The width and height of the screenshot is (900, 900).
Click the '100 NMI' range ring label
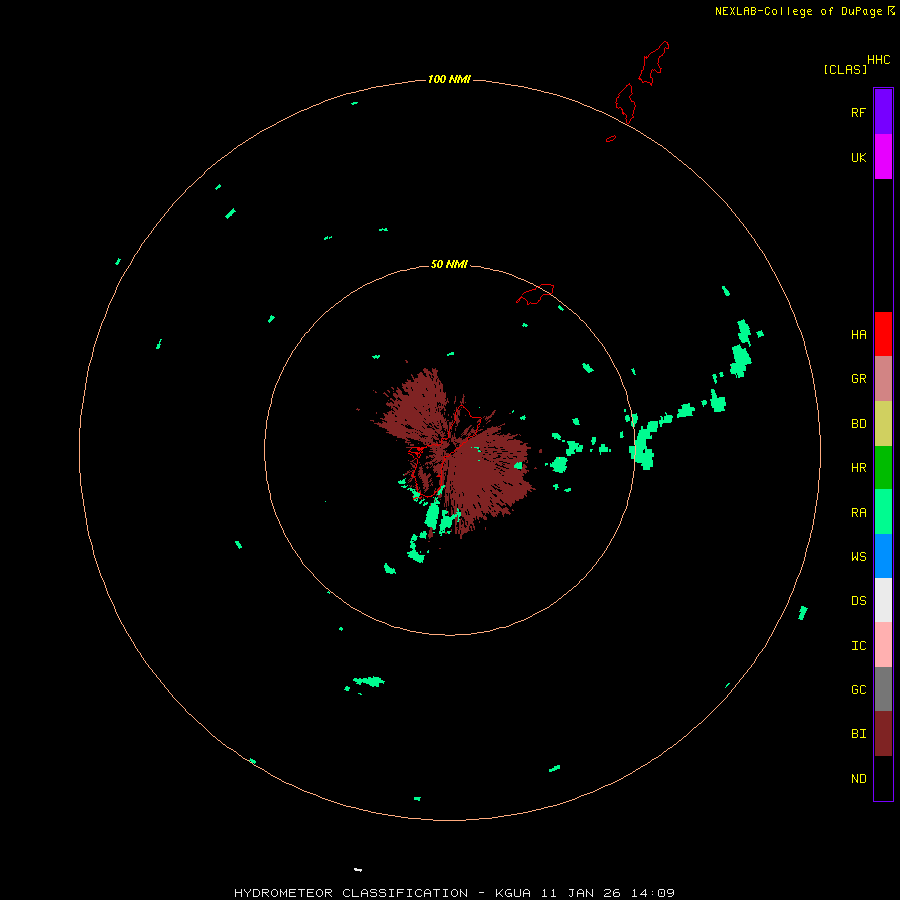449,79
